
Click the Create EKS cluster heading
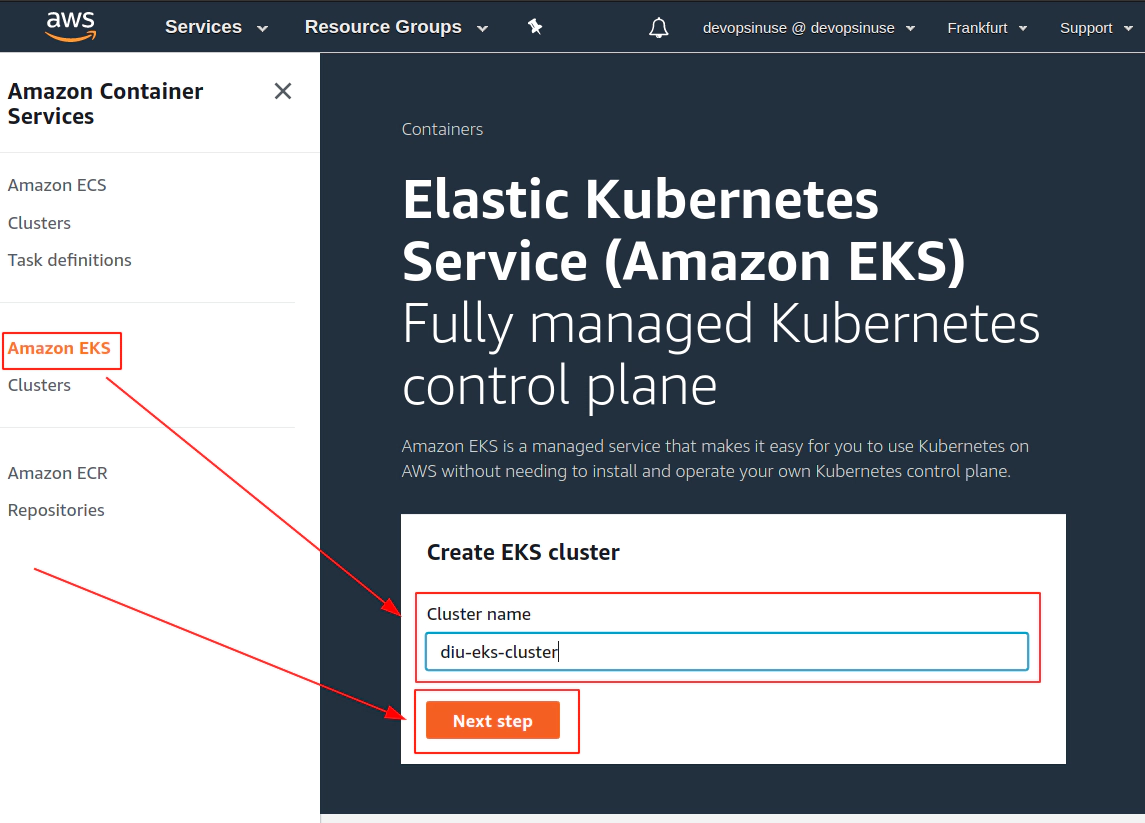523,552
